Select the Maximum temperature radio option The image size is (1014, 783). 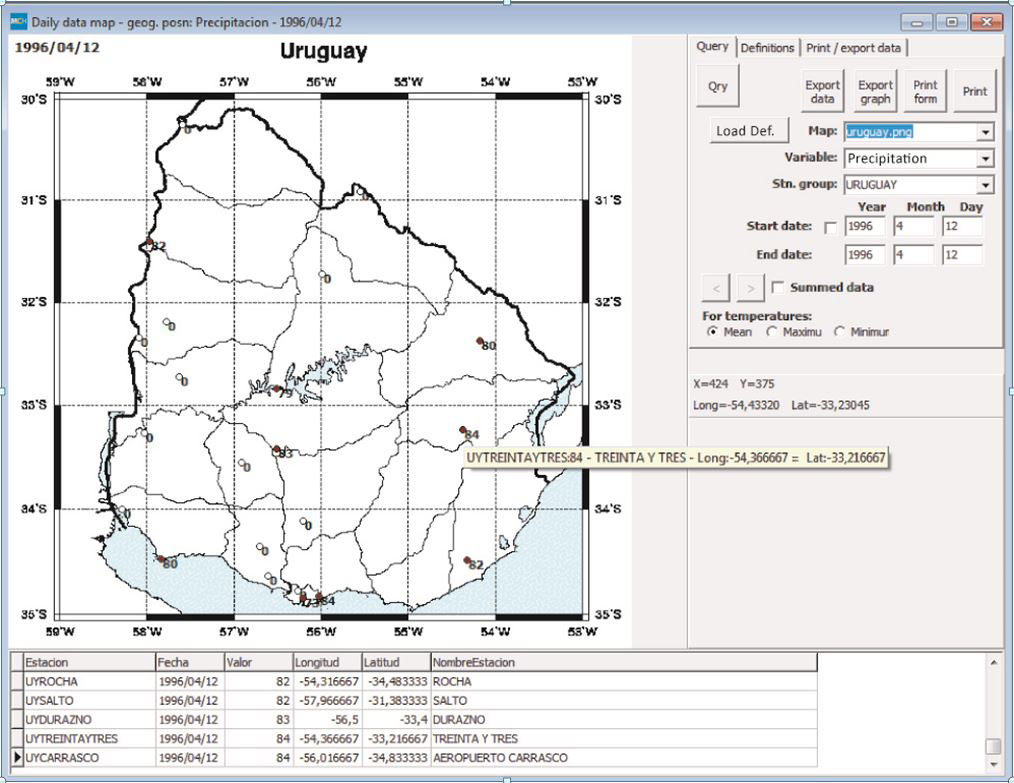[771, 332]
